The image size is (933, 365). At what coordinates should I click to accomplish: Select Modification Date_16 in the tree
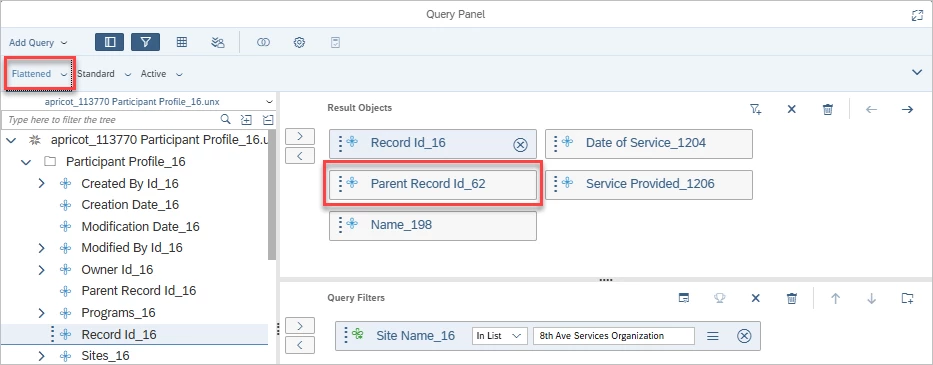click(x=140, y=226)
